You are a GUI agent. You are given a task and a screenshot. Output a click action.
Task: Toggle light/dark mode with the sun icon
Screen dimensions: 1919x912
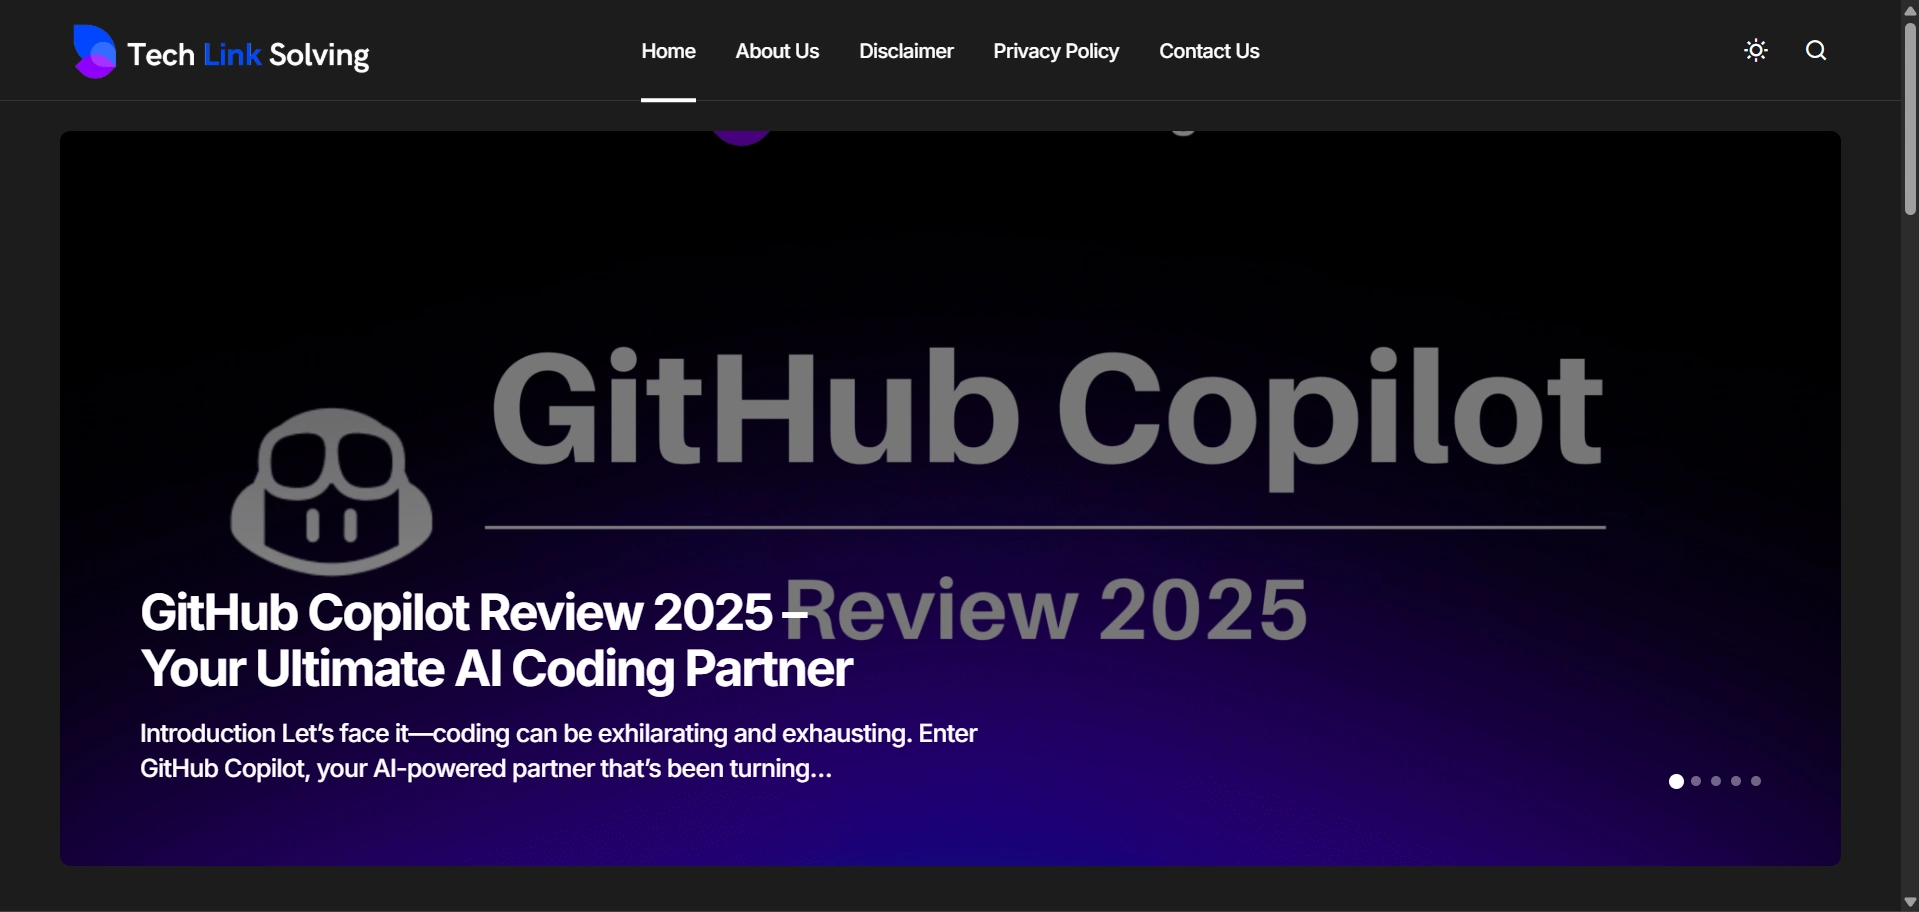point(1756,51)
